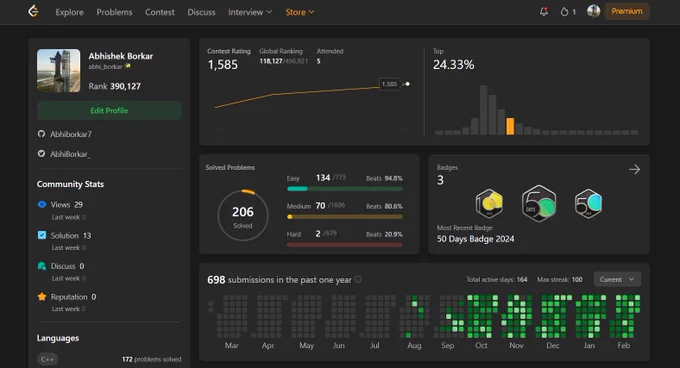Click the Oct month label on heatmap

pyautogui.click(x=481, y=345)
